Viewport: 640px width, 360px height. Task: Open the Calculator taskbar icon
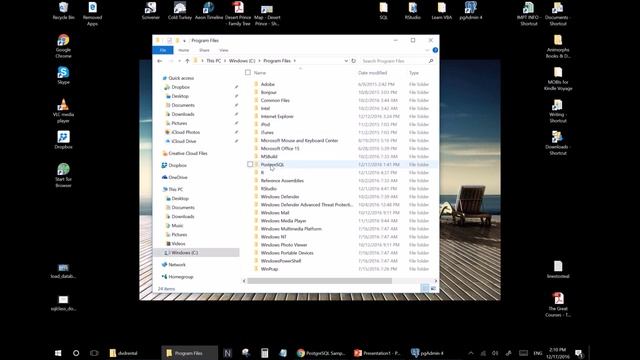pos(264,353)
